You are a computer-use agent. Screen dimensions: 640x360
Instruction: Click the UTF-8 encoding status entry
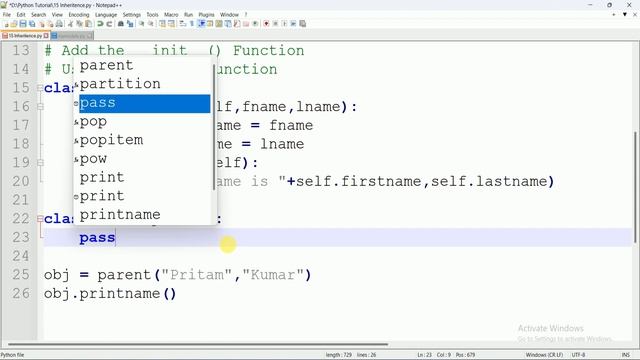pyautogui.click(x=579, y=355)
